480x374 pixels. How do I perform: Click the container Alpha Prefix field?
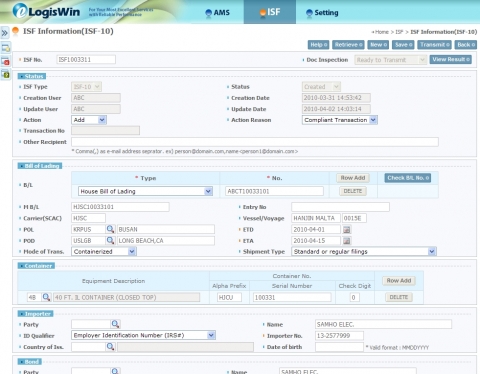pos(229,297)
